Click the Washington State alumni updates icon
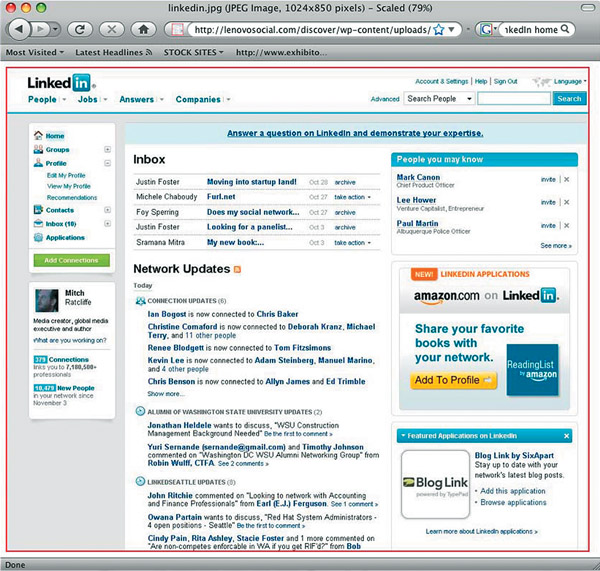Viewport: 600px width, 571px height. (140, 411)
